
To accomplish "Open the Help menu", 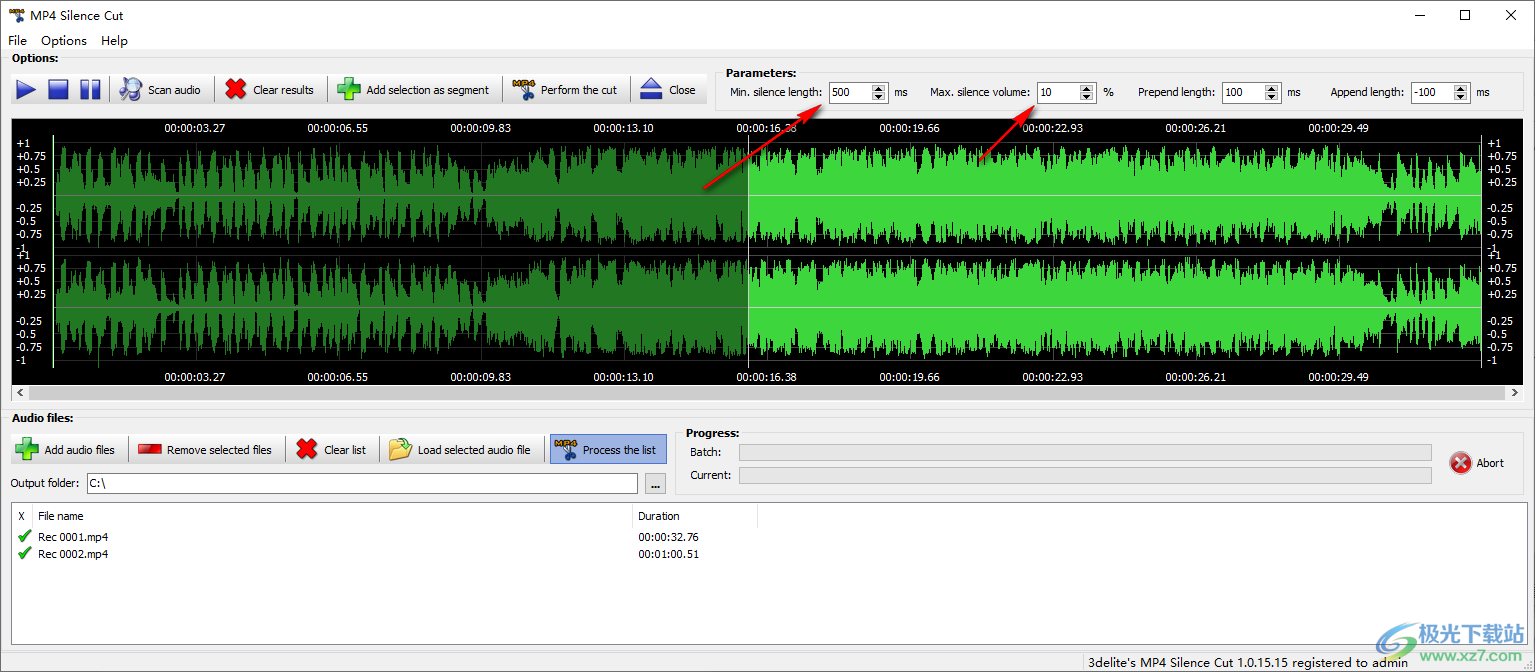I will pos(115,41).
